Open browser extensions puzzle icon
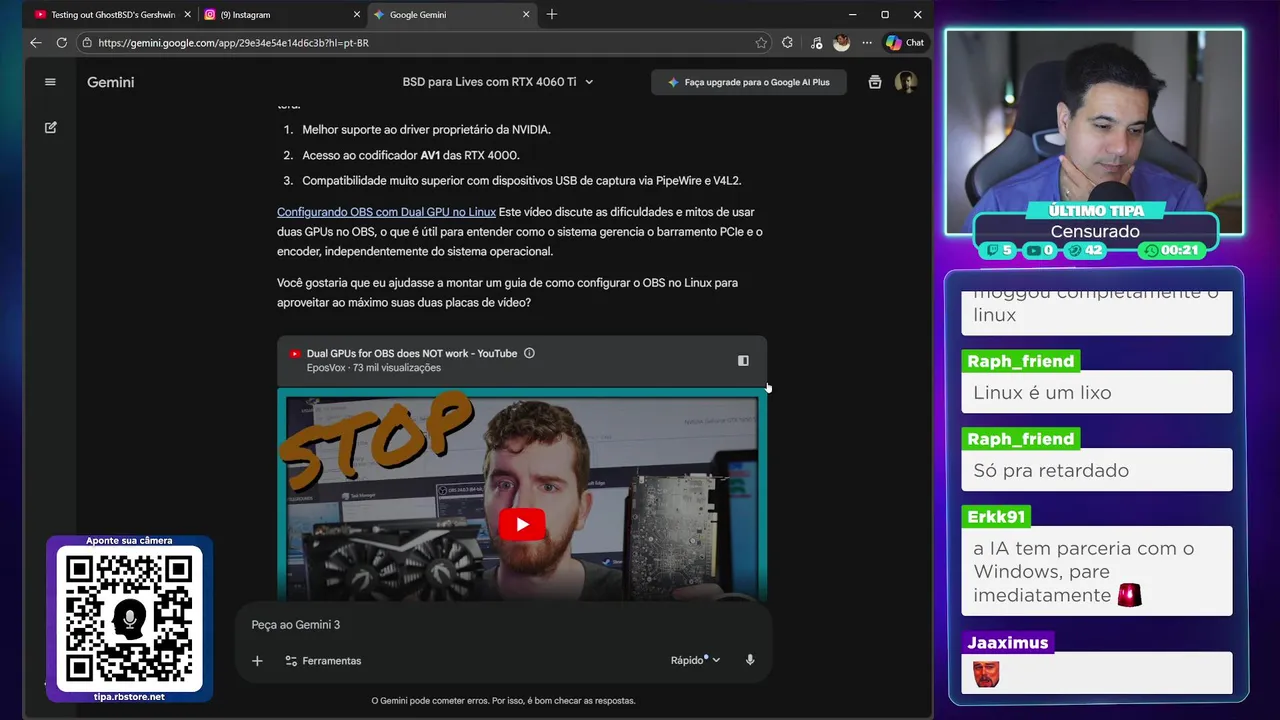 coord(787,43)
